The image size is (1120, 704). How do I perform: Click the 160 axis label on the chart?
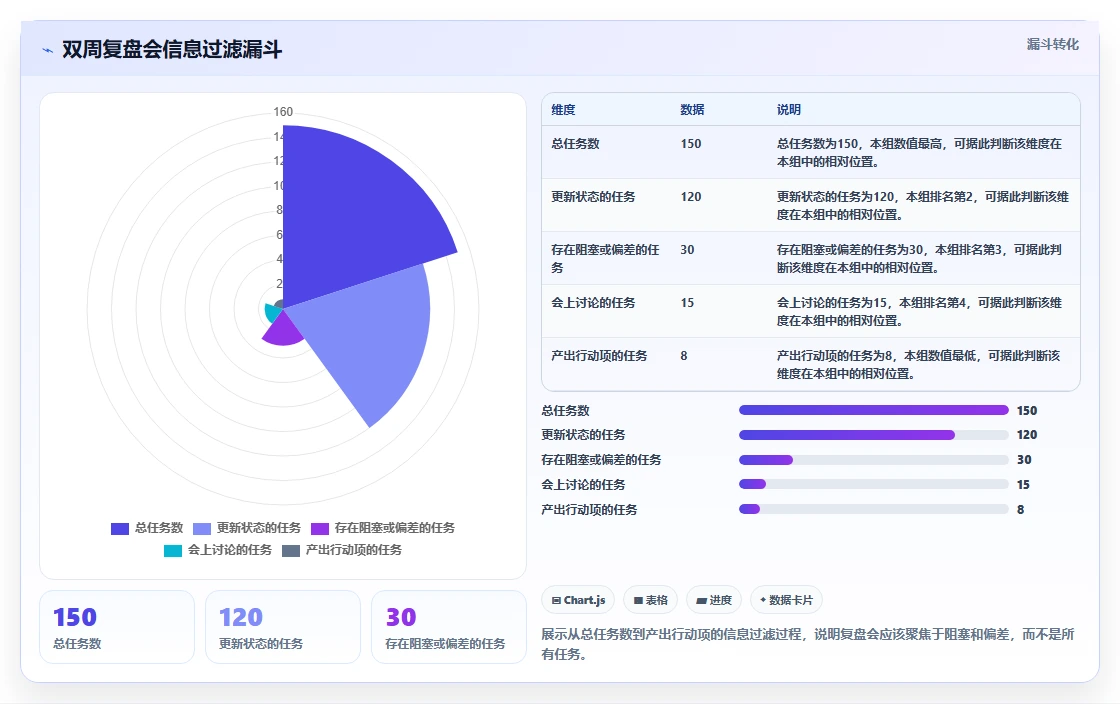tap(283, 112)
